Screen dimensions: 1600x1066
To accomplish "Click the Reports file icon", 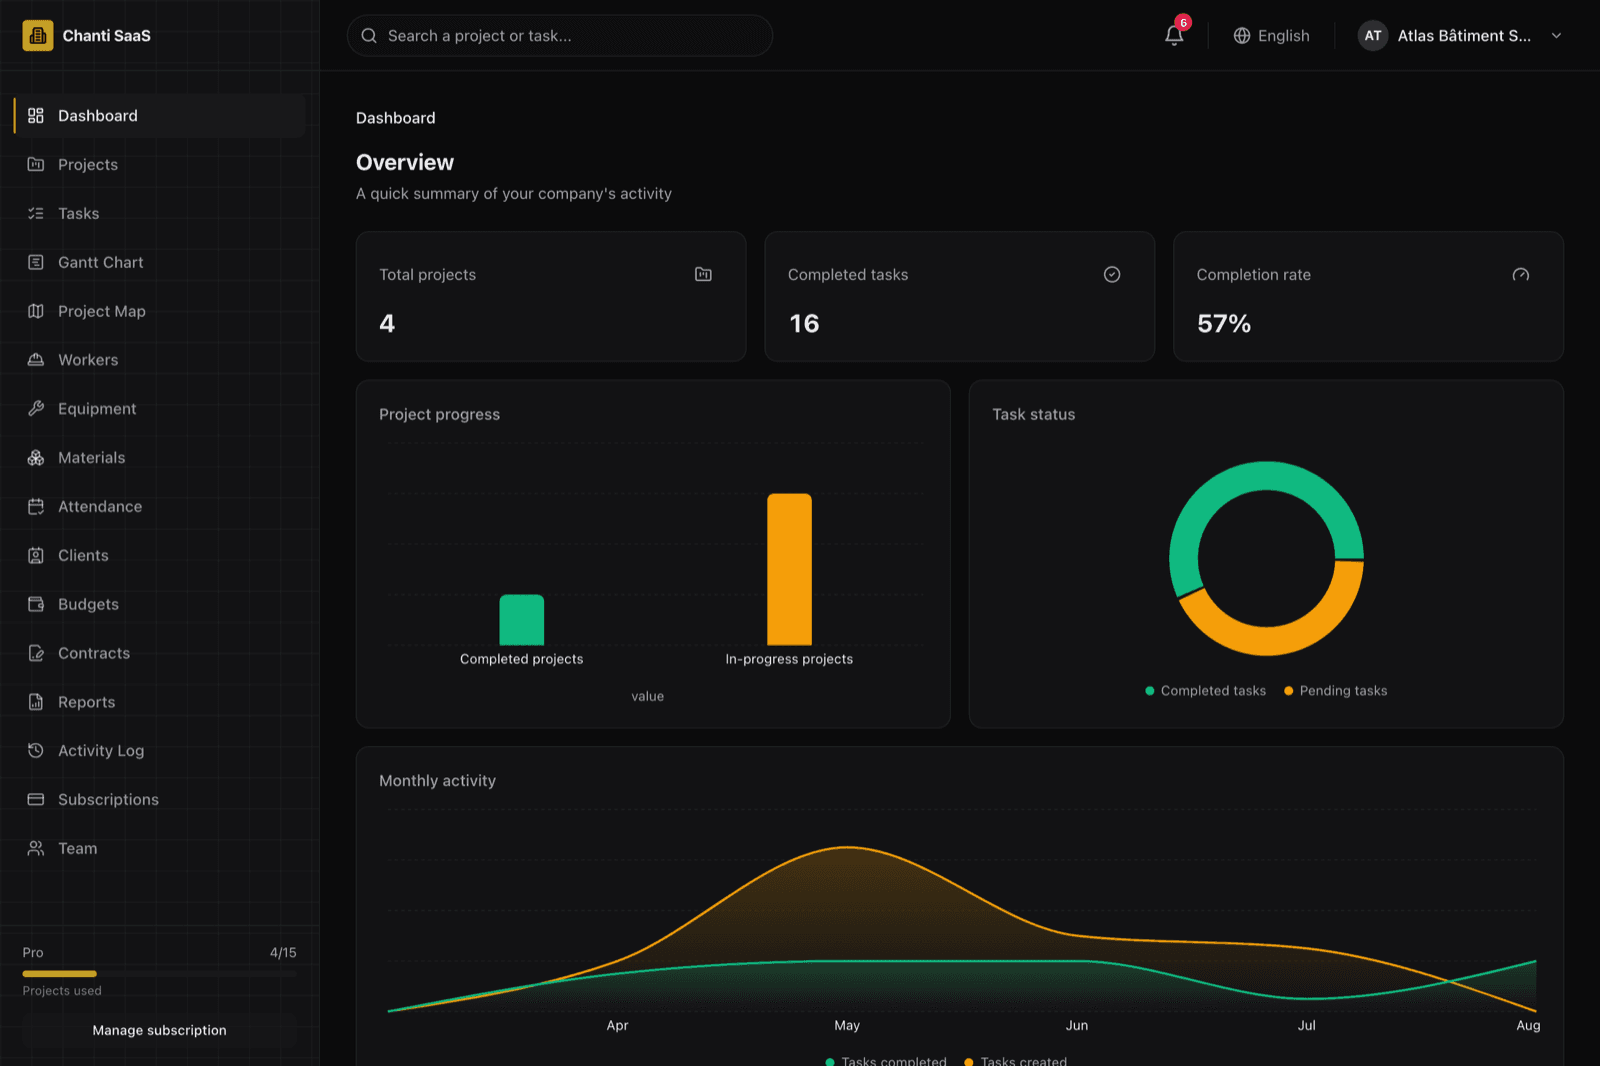I will click(x=36, y=703).
